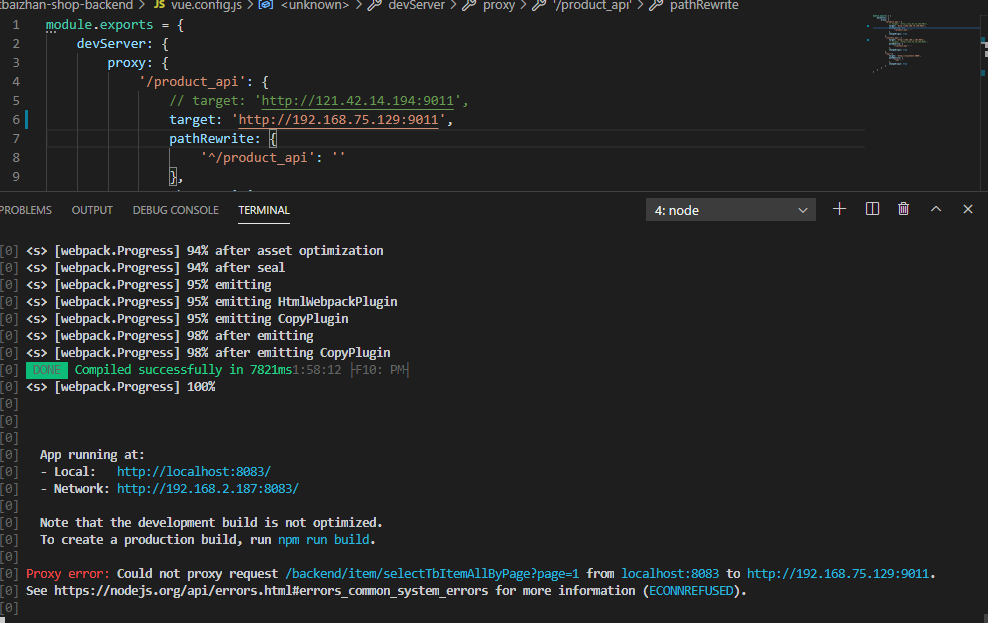Click the JS file icon in breadcrumb
988x623 pixels.
pos(159,5)
